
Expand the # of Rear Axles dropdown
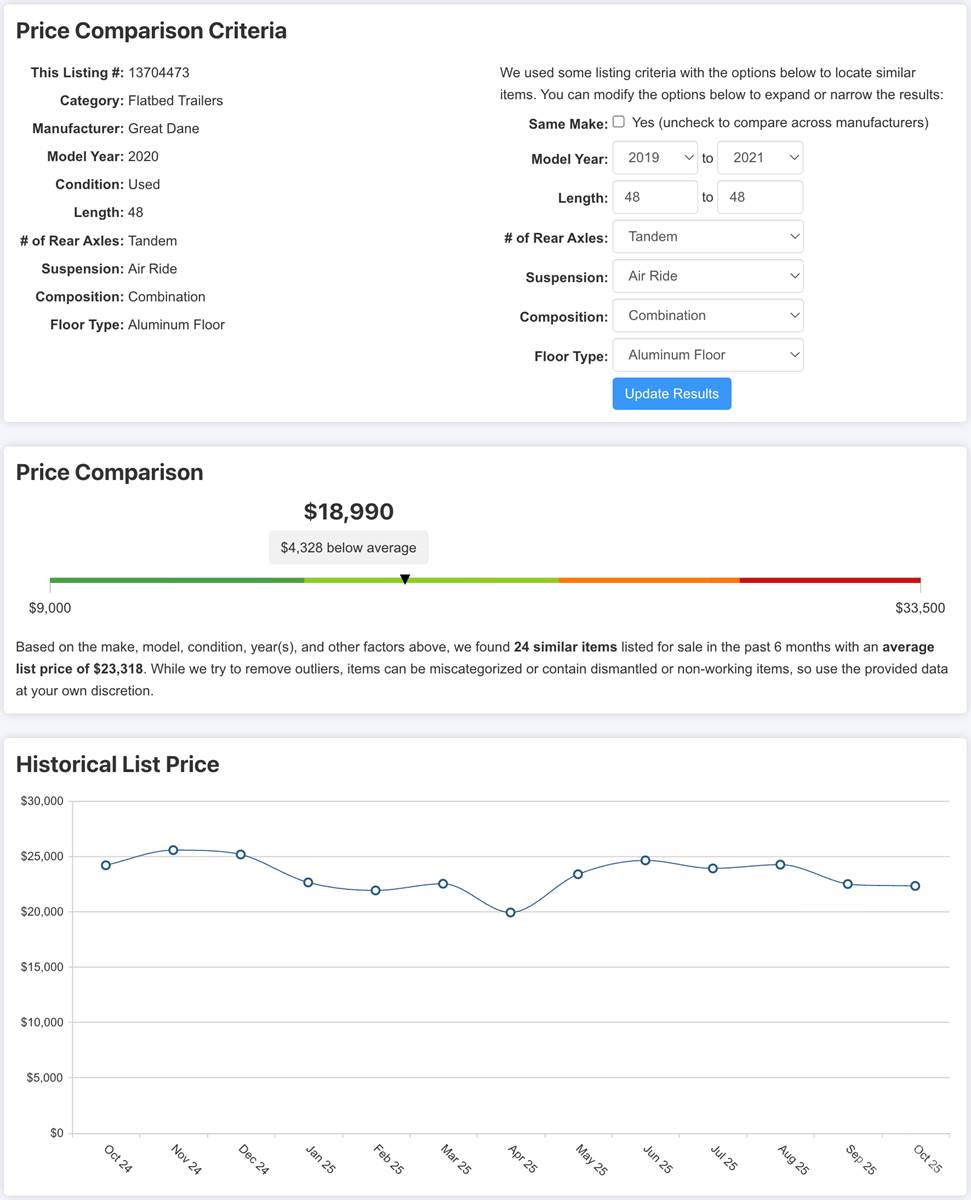click(708, 237)
